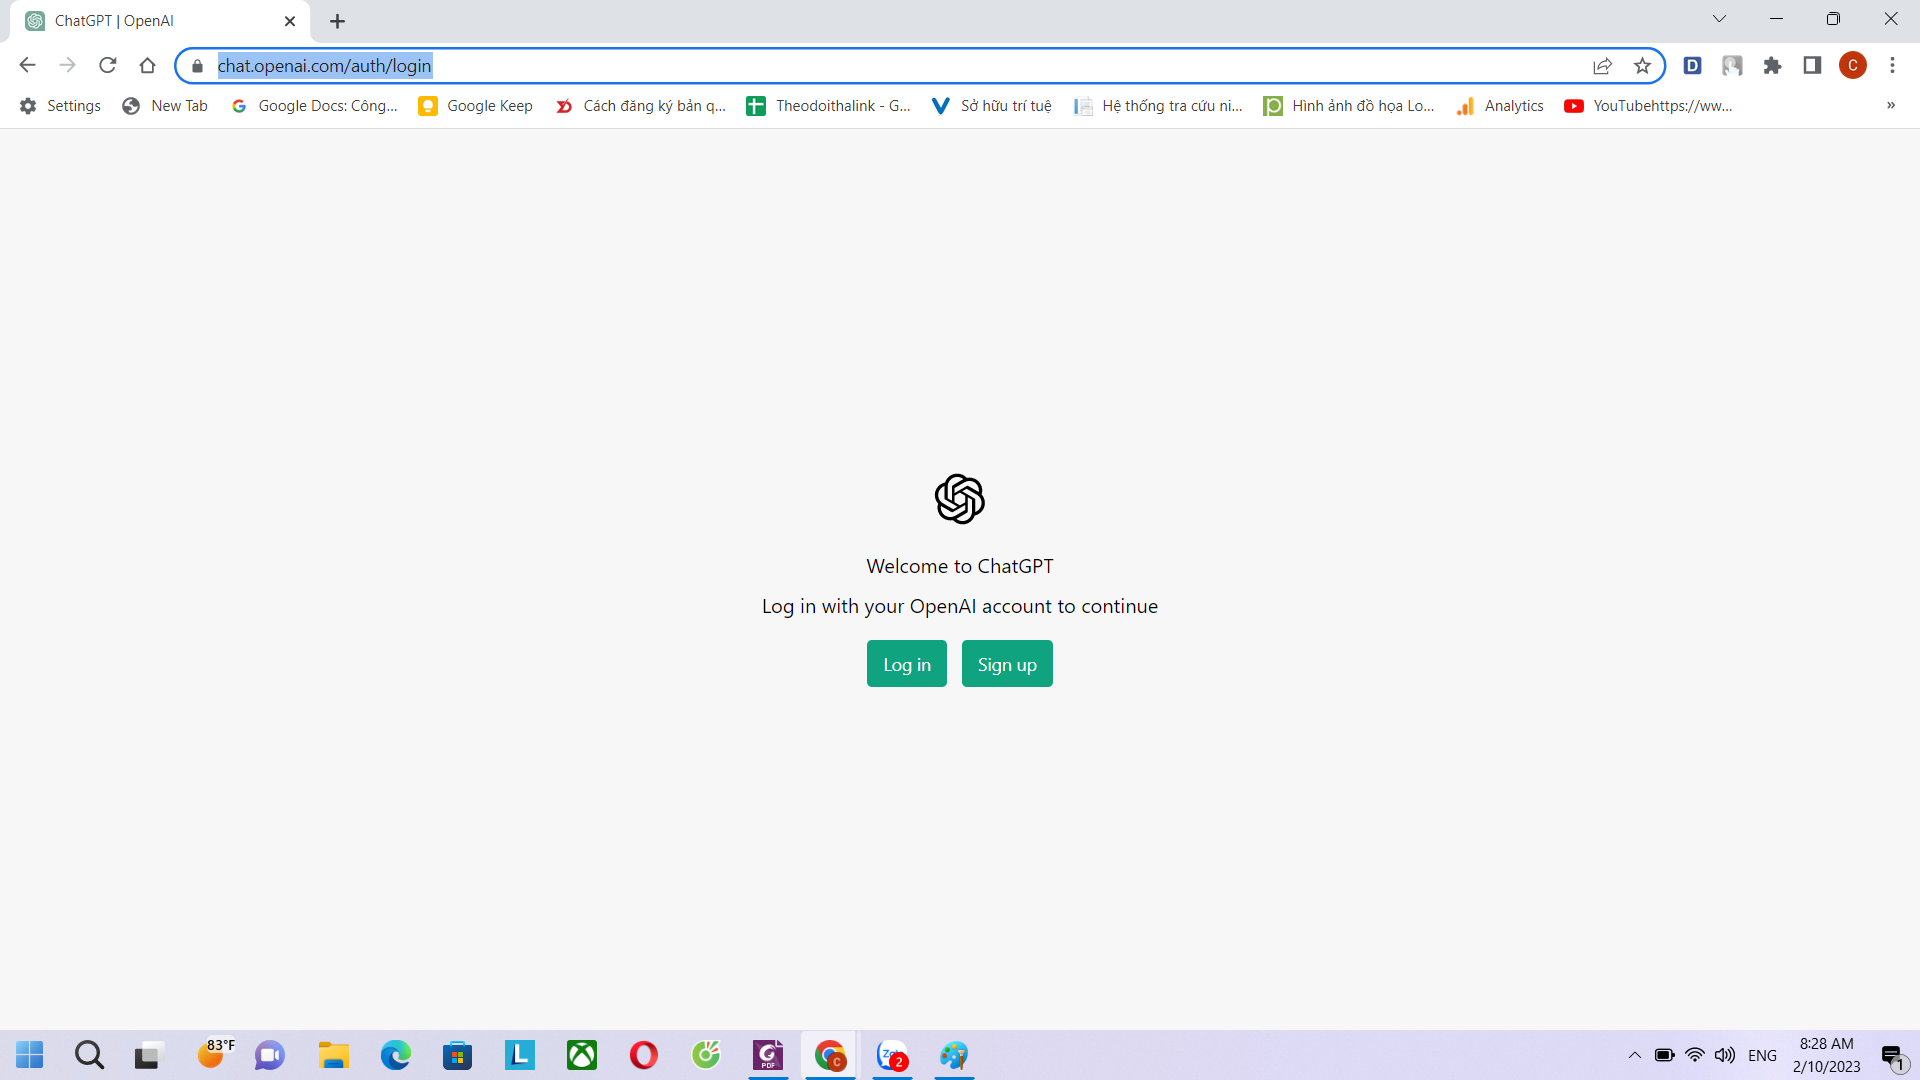Open the Cốc Cốc browser taskbar icon
This screenshot has width=1920, height=1080.
coord(706,1055)
